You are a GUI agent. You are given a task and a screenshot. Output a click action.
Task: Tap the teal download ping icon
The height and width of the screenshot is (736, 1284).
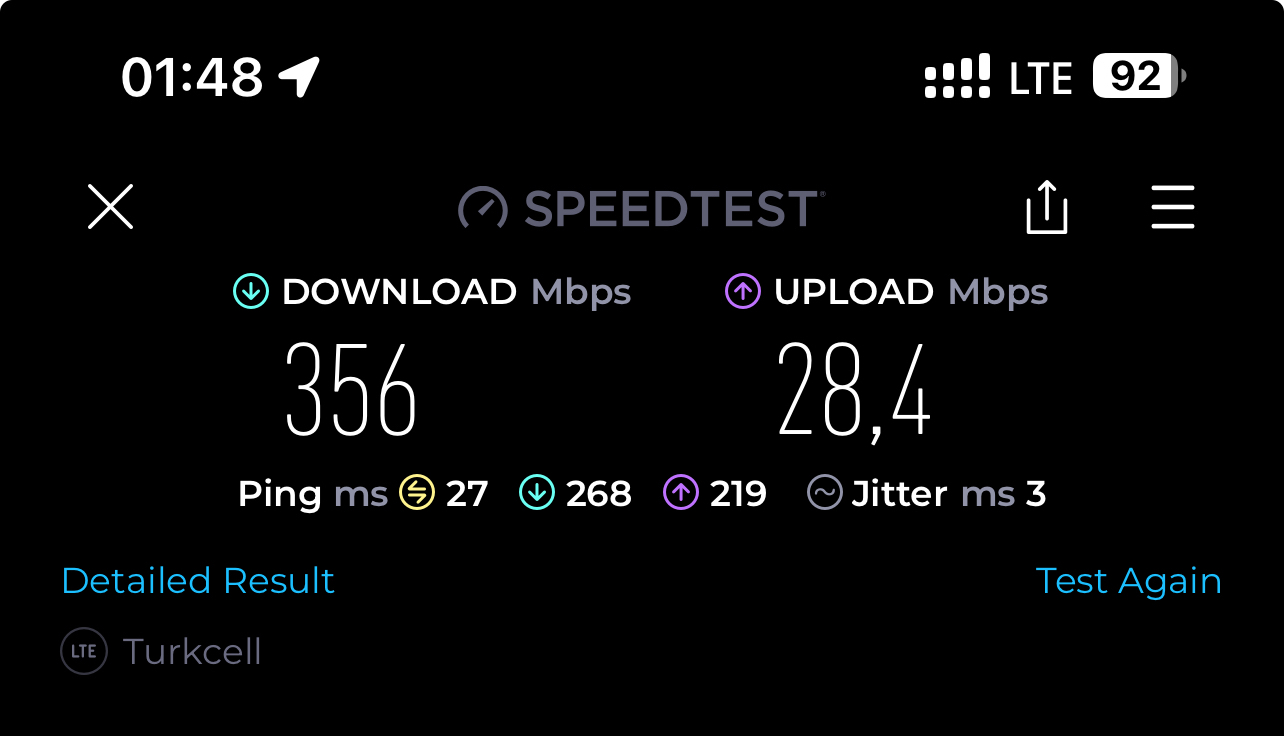537,493
